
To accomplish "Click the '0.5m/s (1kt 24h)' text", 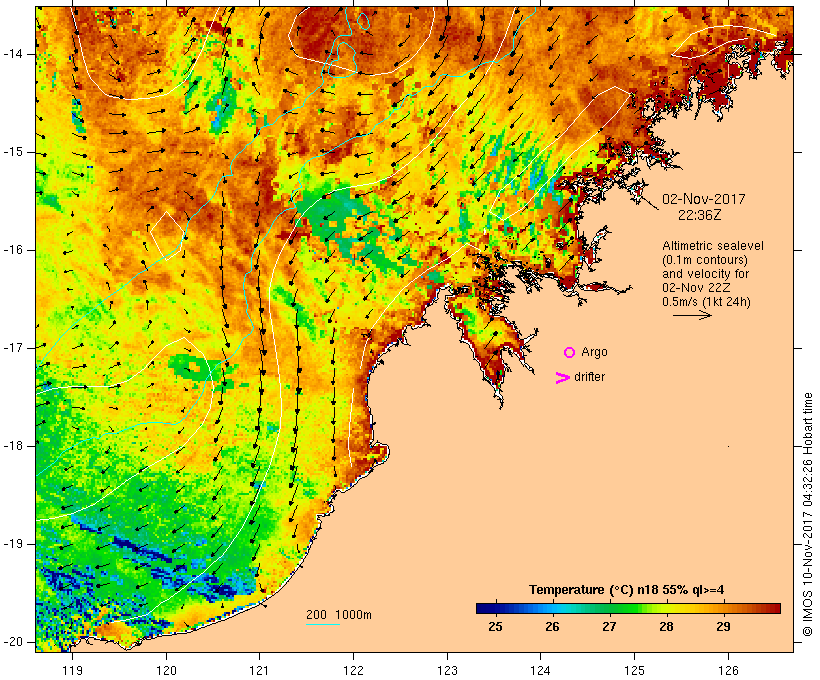I will (x=706, y=302).
